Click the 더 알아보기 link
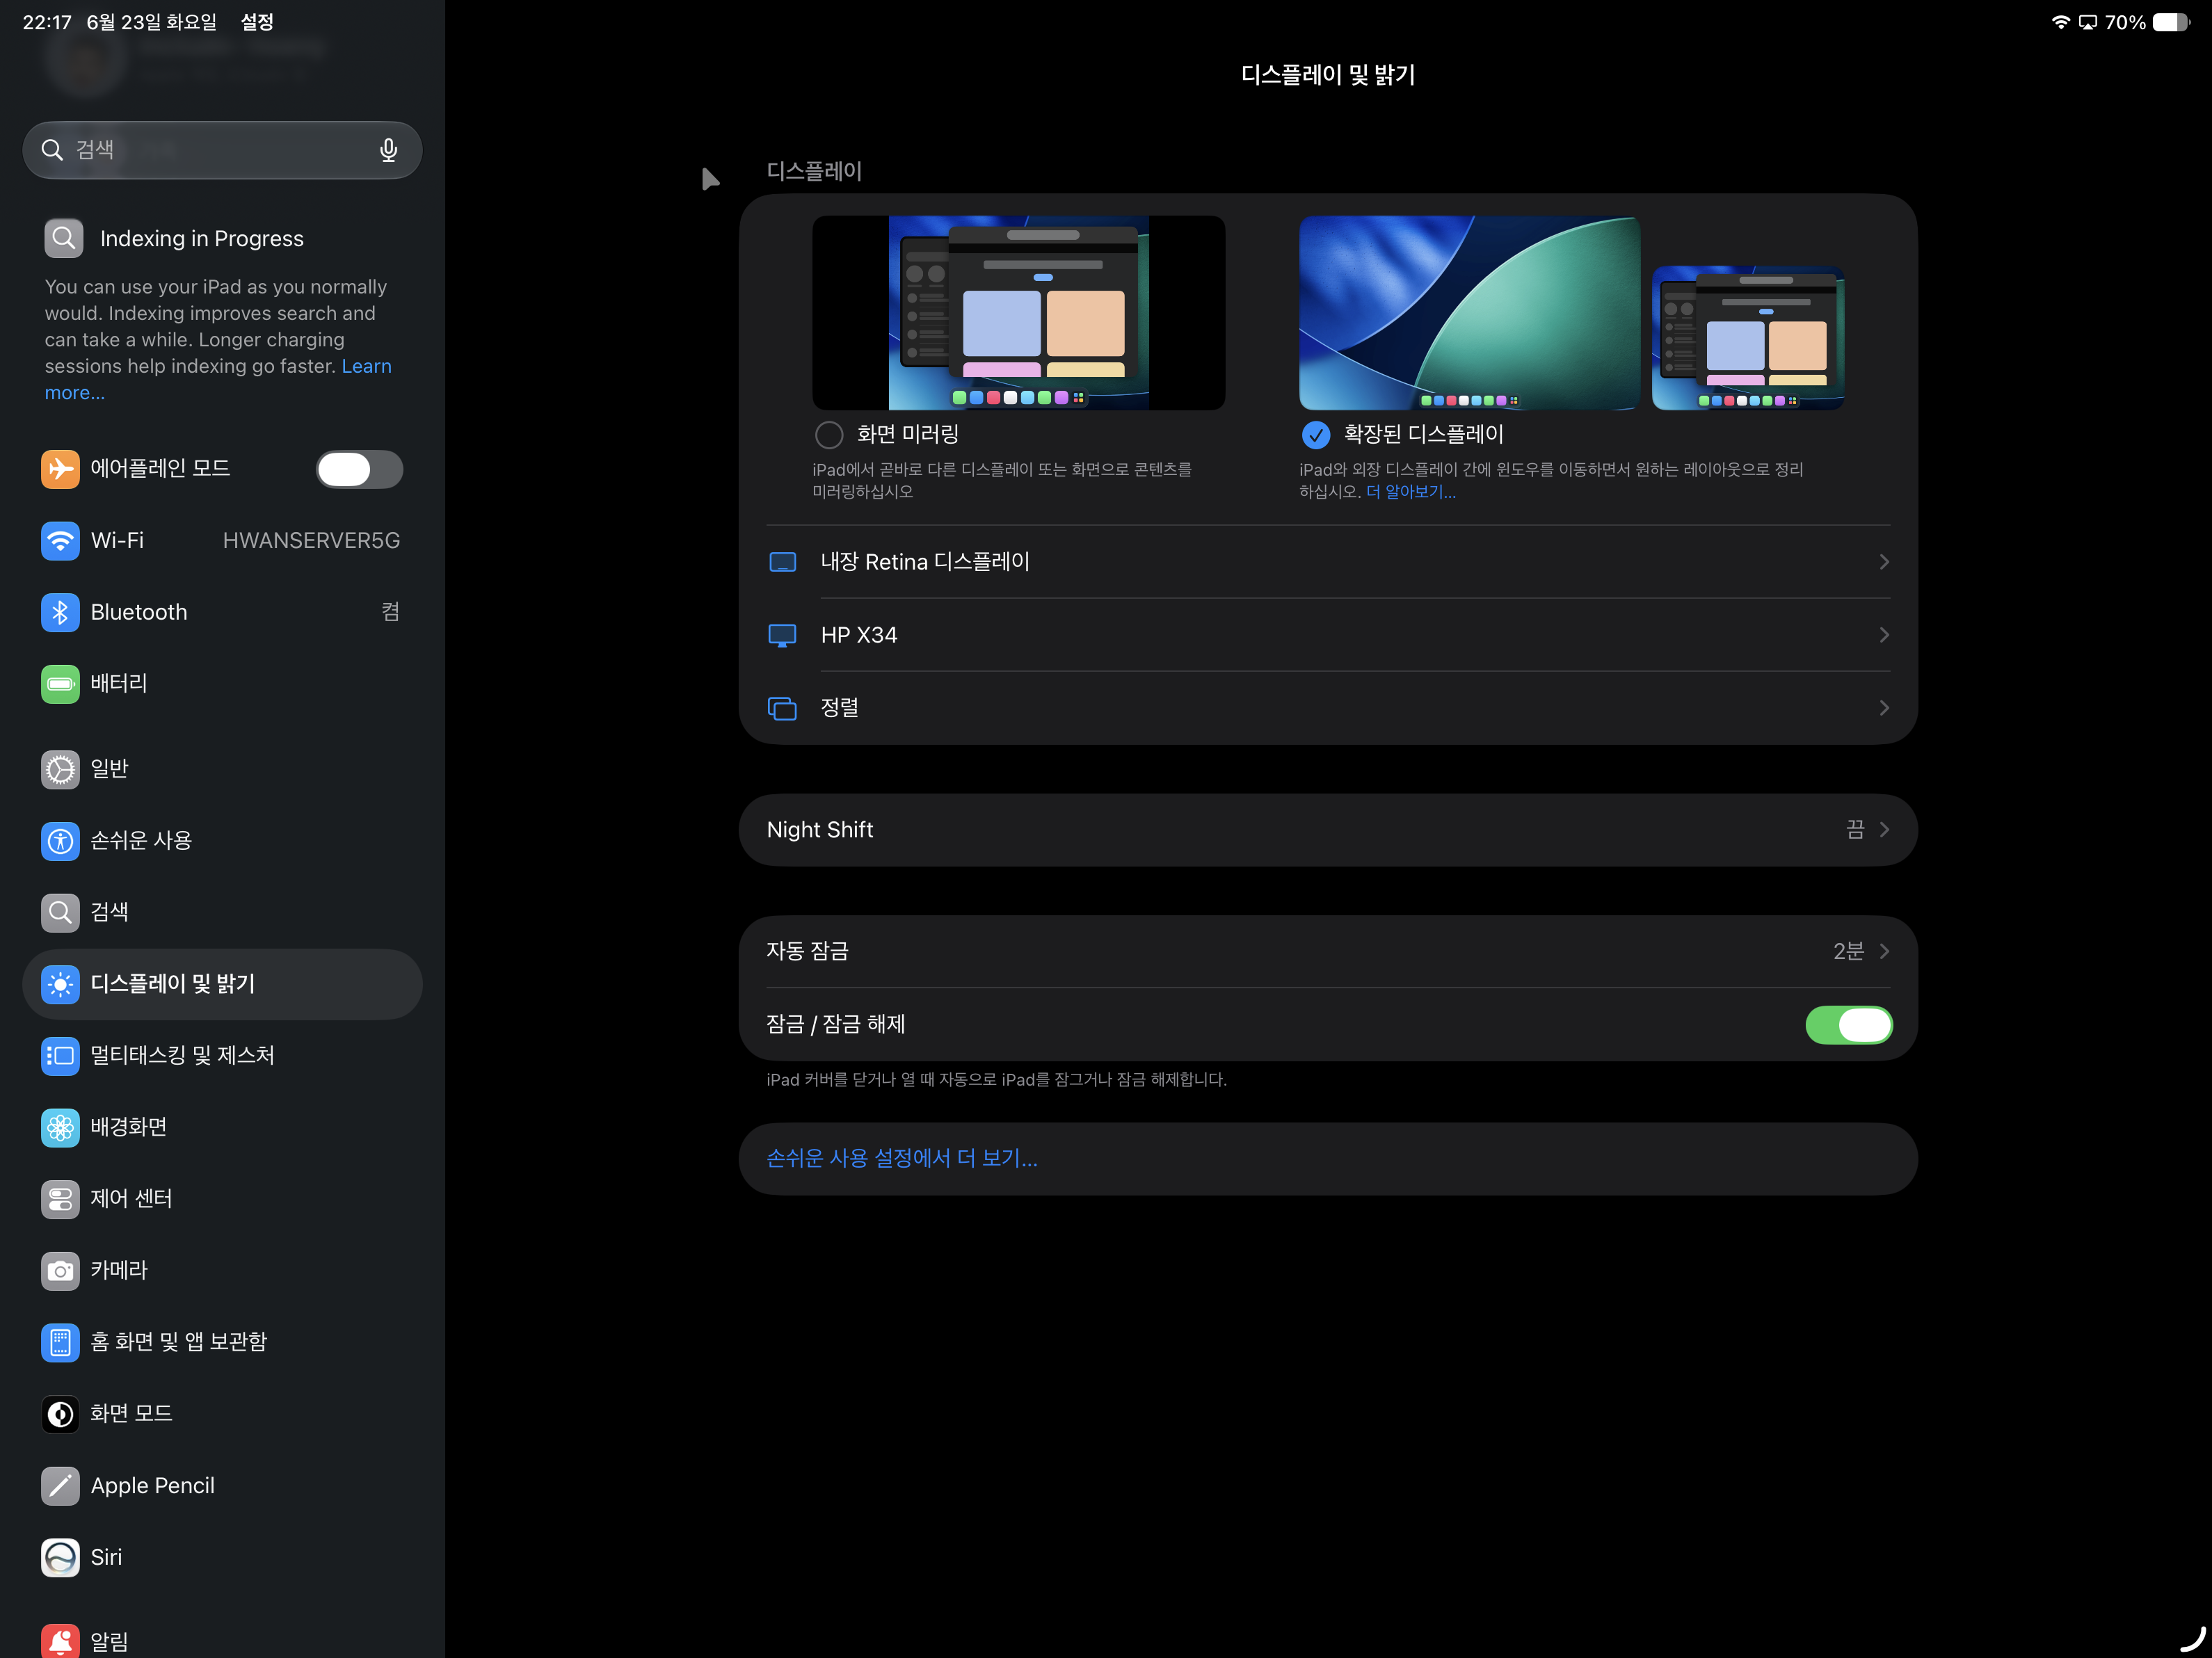This screenshot has width=2212, height=1658. tap(1411, 492)
